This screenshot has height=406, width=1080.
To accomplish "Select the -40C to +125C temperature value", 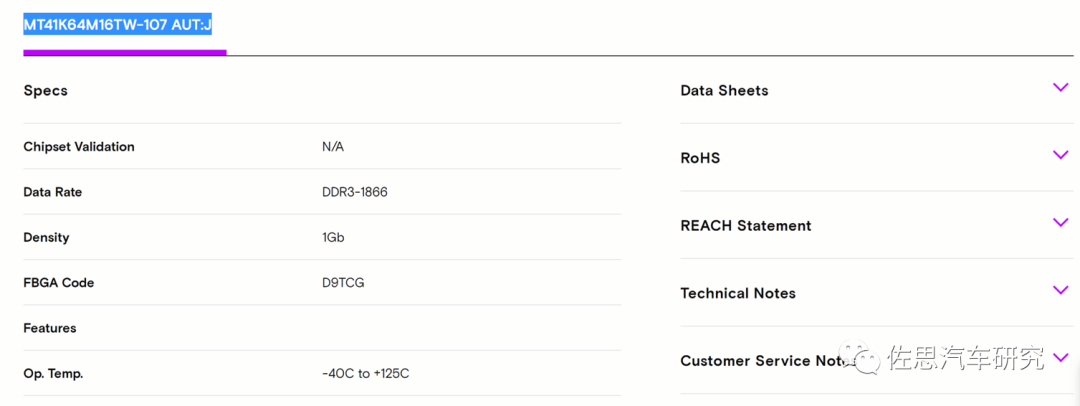I will point(366,374).
